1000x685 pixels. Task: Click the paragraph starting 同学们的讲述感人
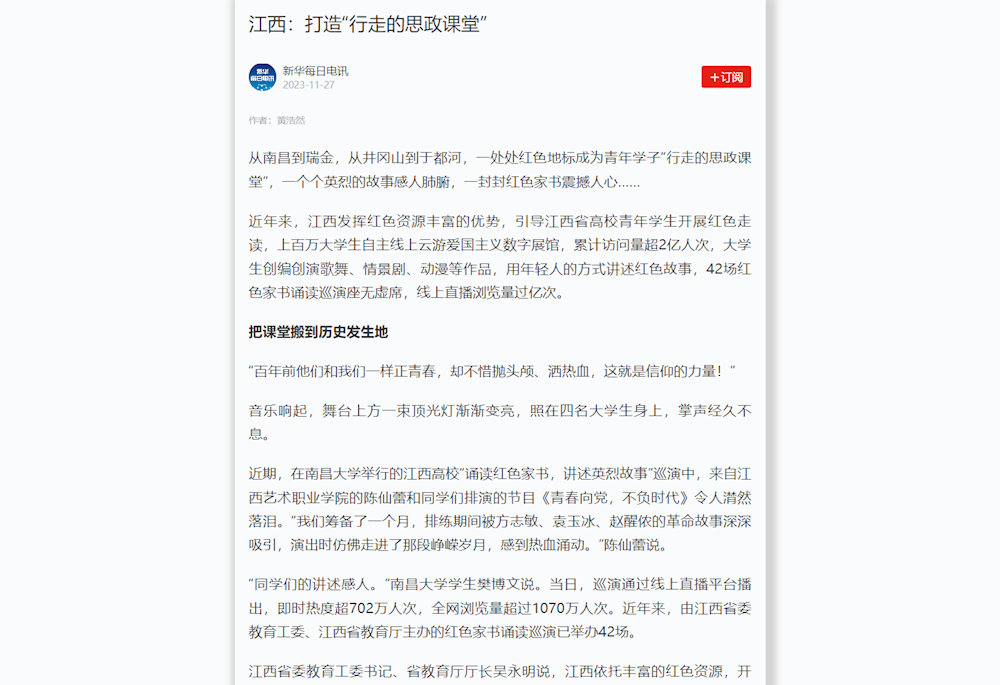500,608
